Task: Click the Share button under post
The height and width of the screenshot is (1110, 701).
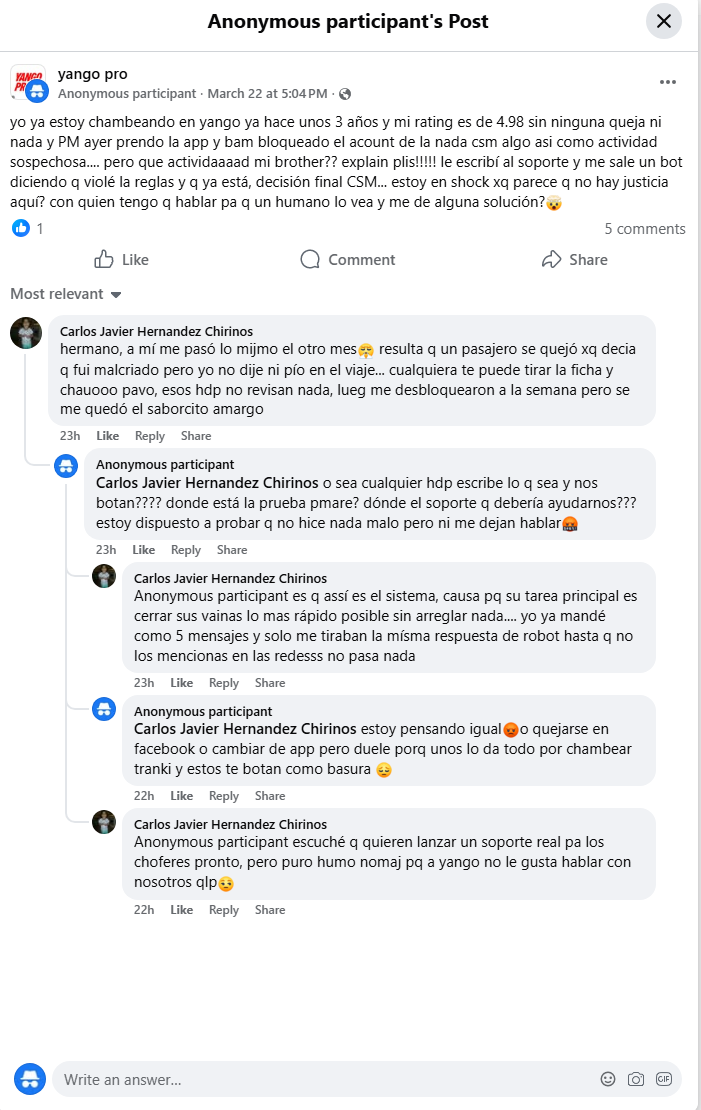Action: (574, 259)
